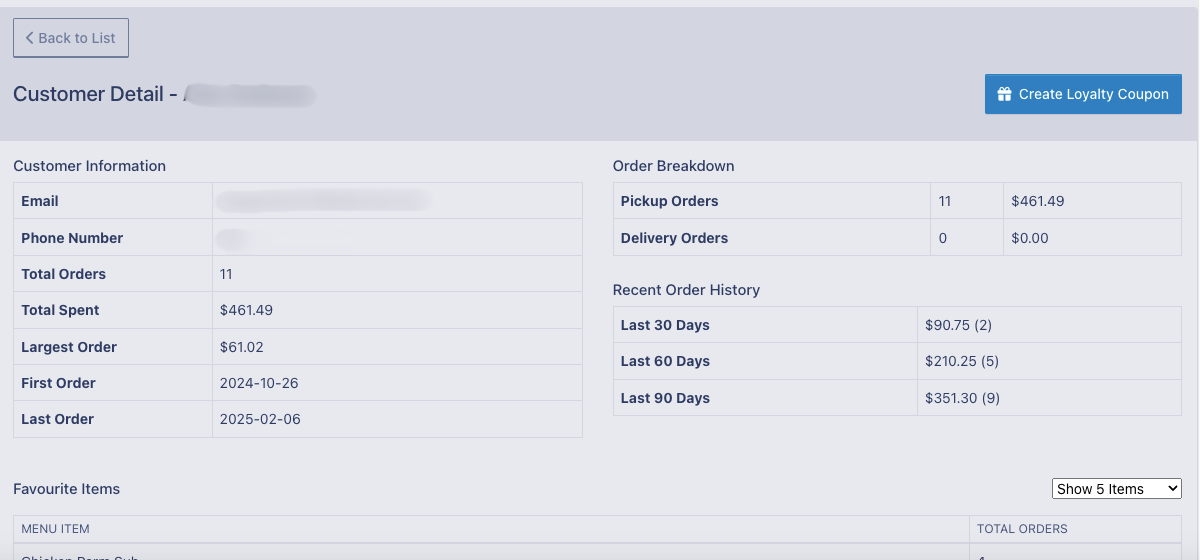The width and height of the screenshot is (1200, 560).
Task: Open the Show 5 Items dropdown
Action: click(x=1116, y=489)
